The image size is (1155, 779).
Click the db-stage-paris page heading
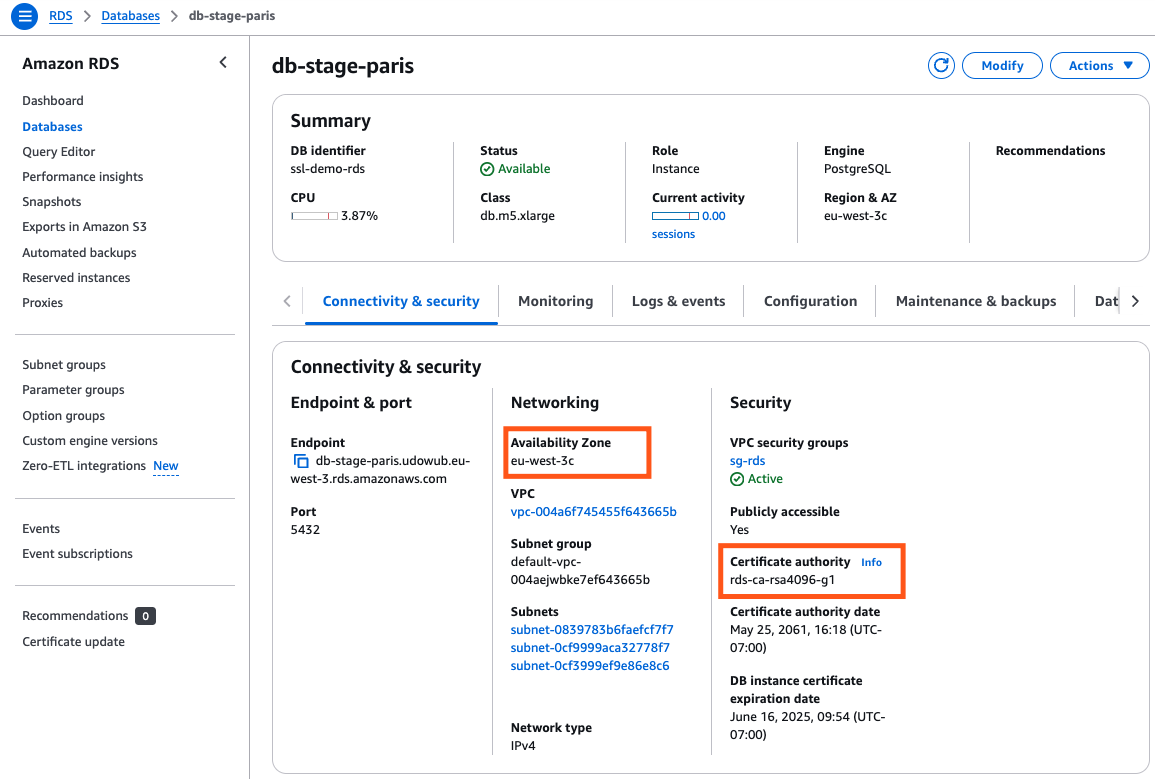click(343, 66)
